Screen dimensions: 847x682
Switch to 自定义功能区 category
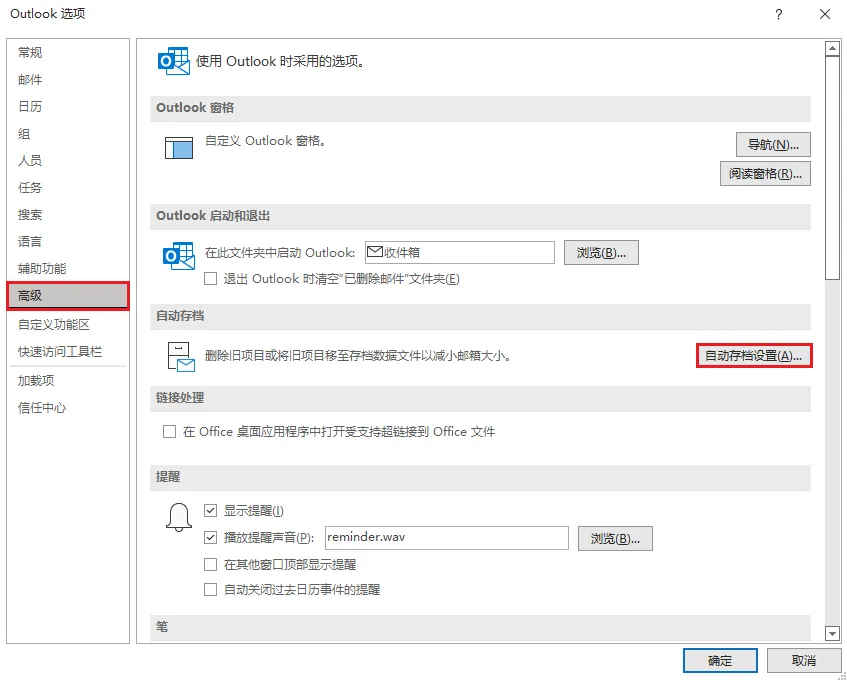54,325
